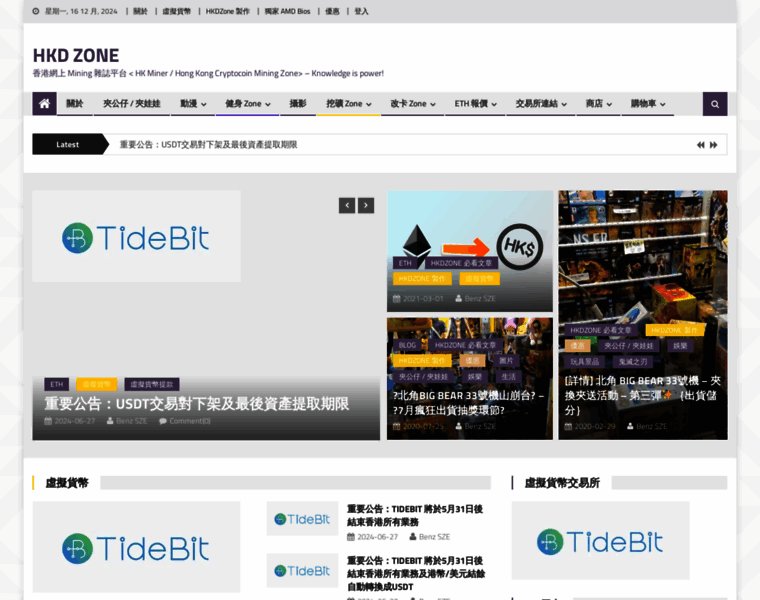Open the 攝影 menu item
The height and width of the screenshot is (600, 760).
[298, 104]
